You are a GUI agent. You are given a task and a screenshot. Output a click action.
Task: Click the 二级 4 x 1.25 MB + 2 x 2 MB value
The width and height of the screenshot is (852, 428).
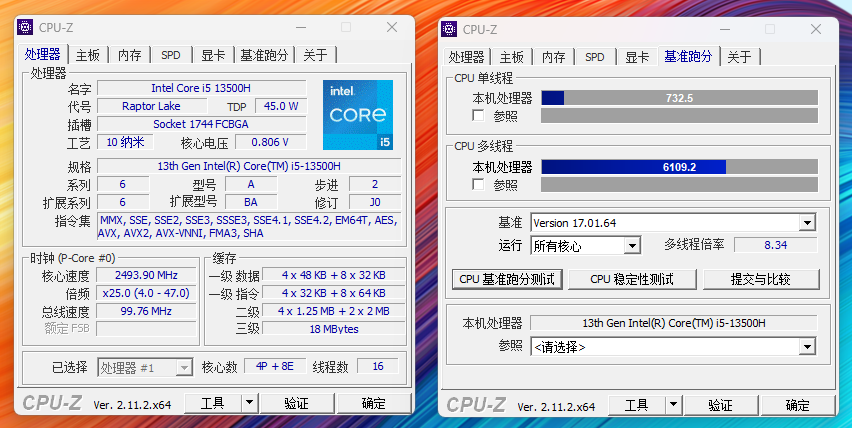coord(334,311)
